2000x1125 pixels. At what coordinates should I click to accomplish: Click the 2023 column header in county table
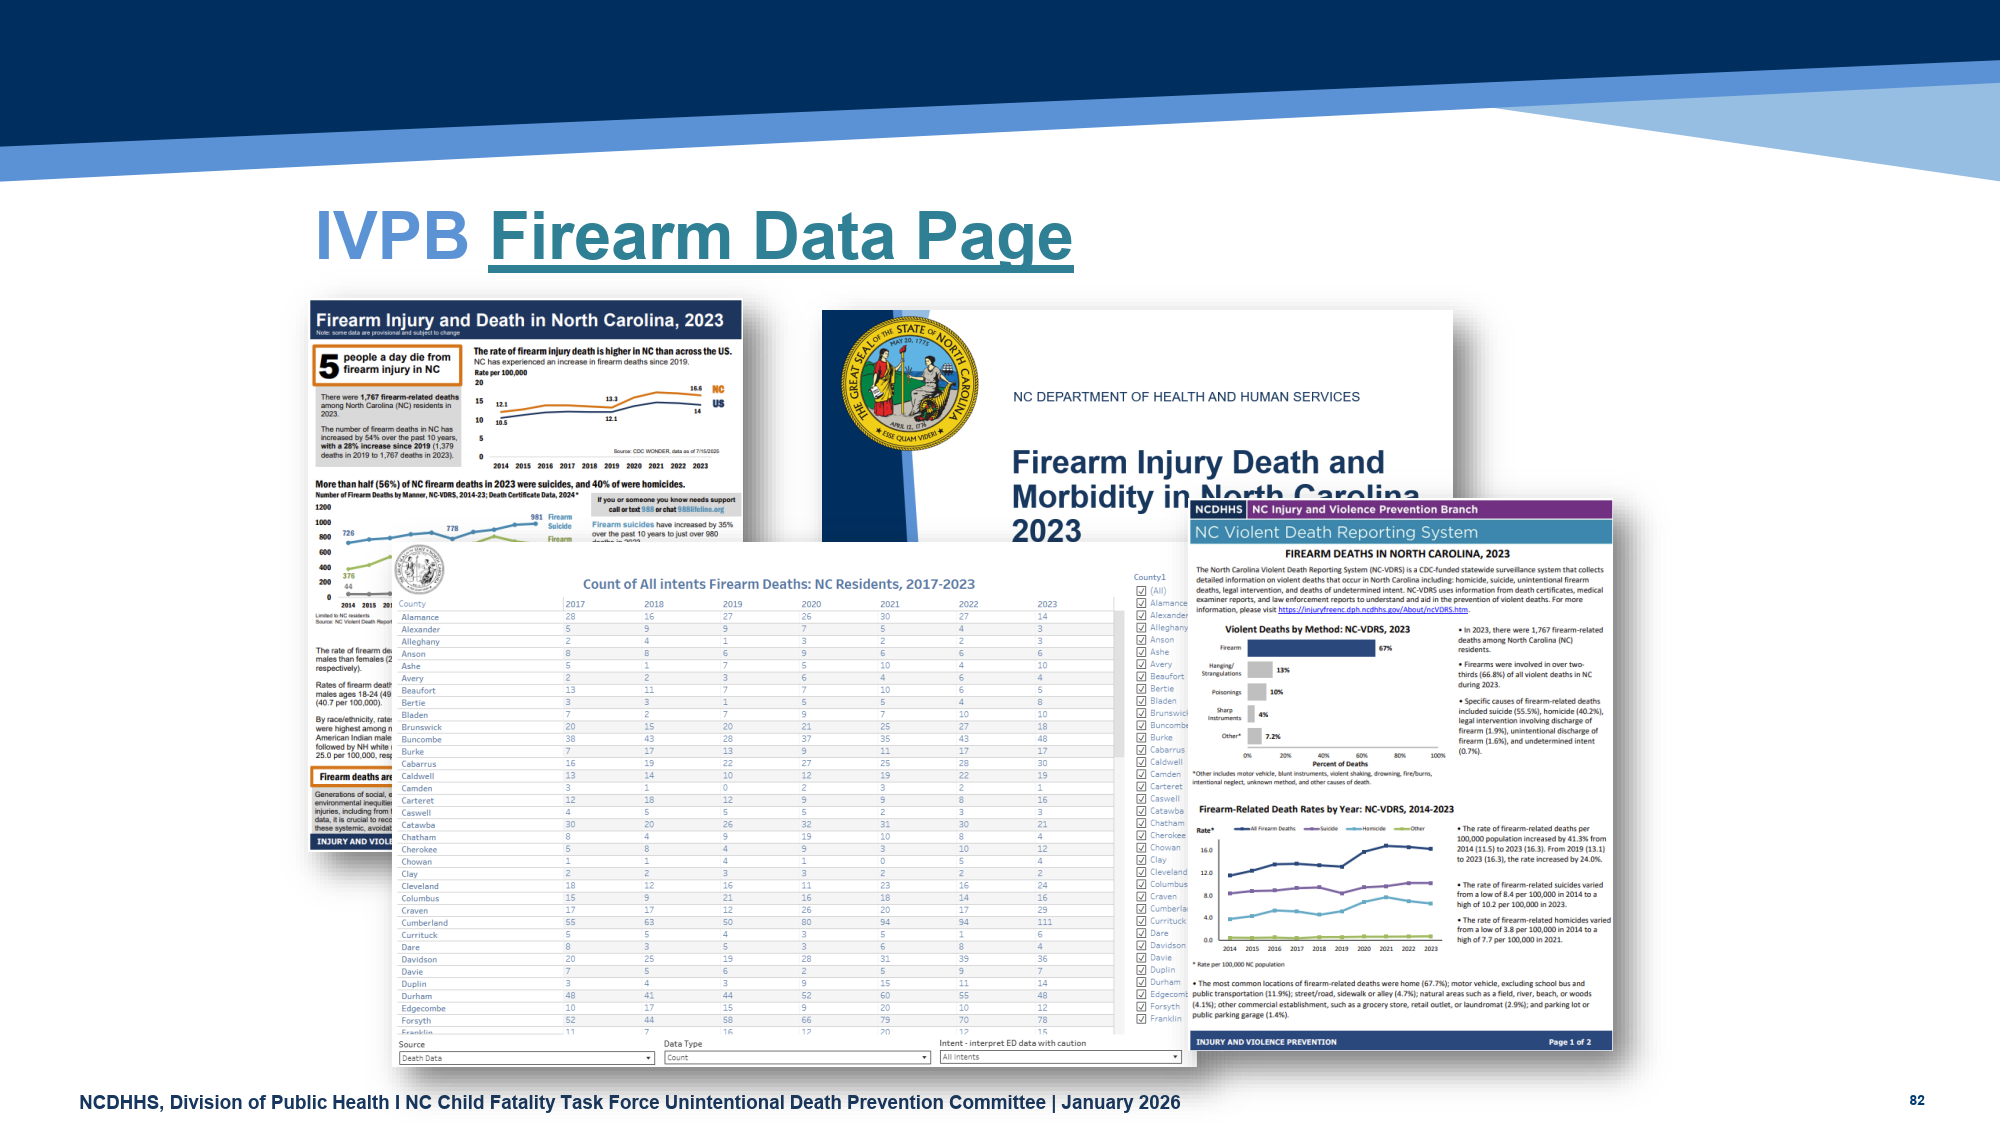(x=1046, y=604)
